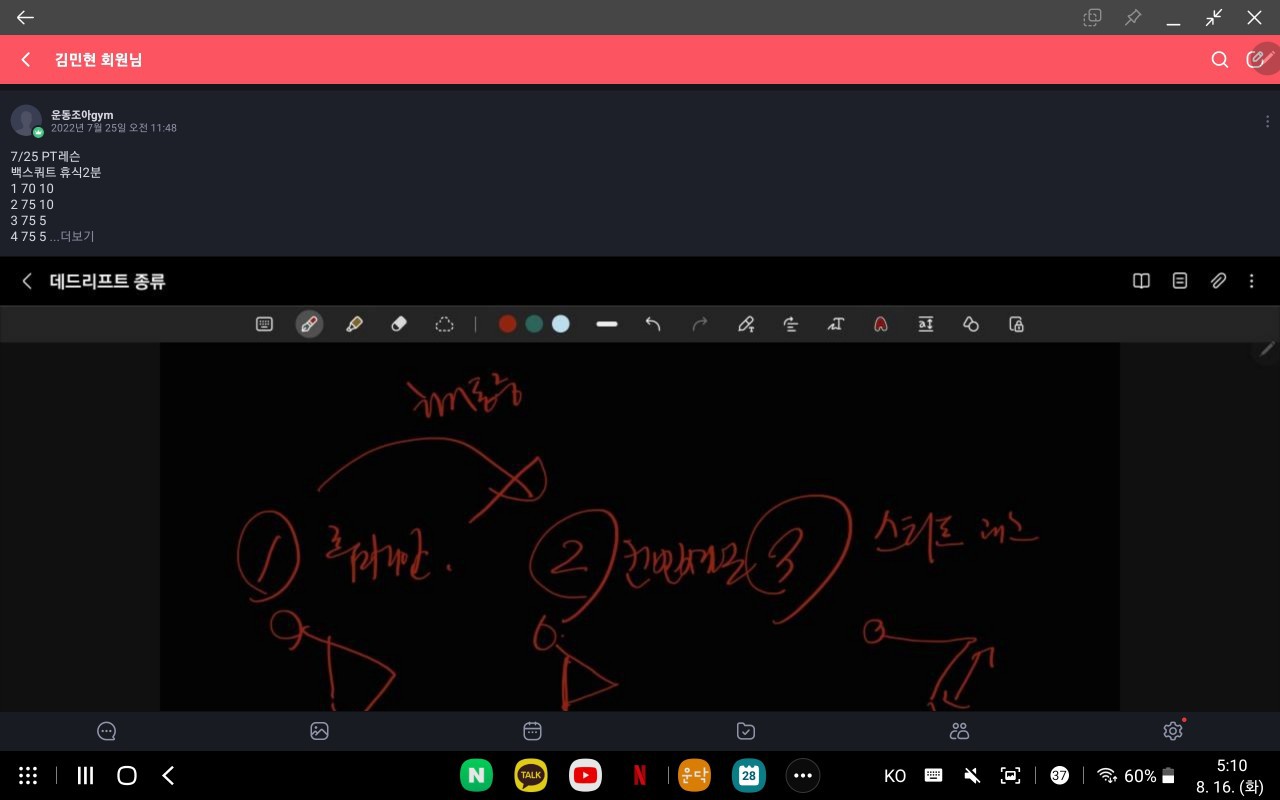This screenshot has height=800, width=1280.
Task: Undo the last stroke
Action: tap(653, 324)
